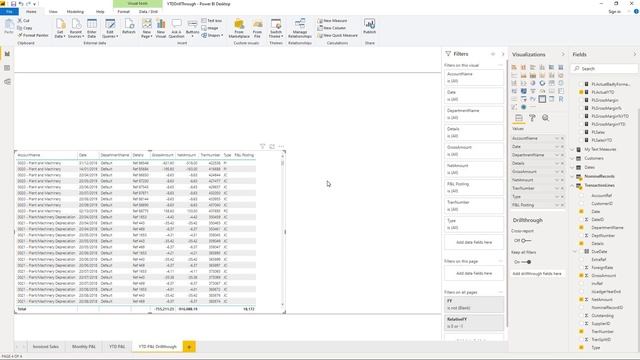The image size is (640, 360).
Task: Click the visual header filter icon
Action: click(x=262, y=146)
